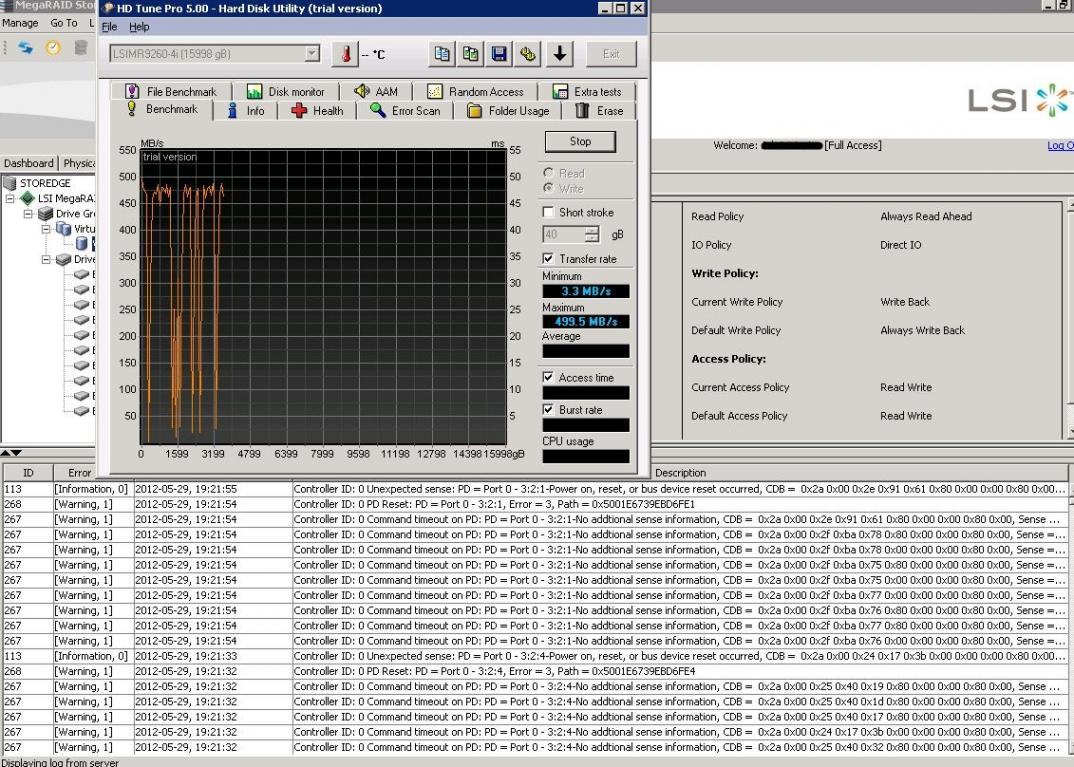Click the properties panel vertical scrollbar

[1070, 319]
